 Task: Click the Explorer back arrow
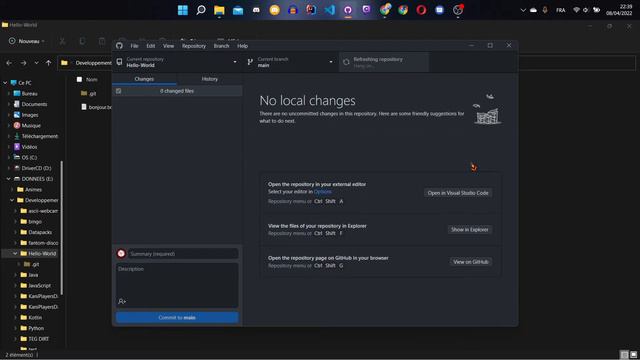pyautogui.click(x=9, y=63)
